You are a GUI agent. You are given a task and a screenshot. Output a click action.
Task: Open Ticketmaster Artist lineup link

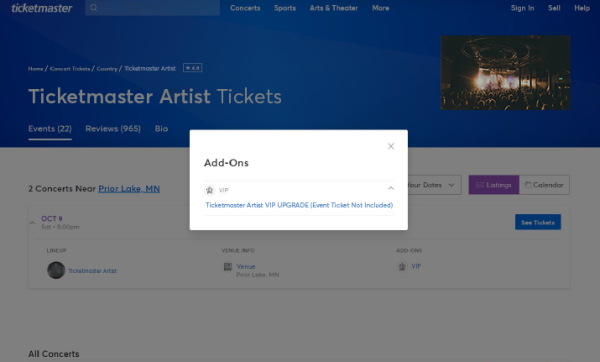pos(93,271)
